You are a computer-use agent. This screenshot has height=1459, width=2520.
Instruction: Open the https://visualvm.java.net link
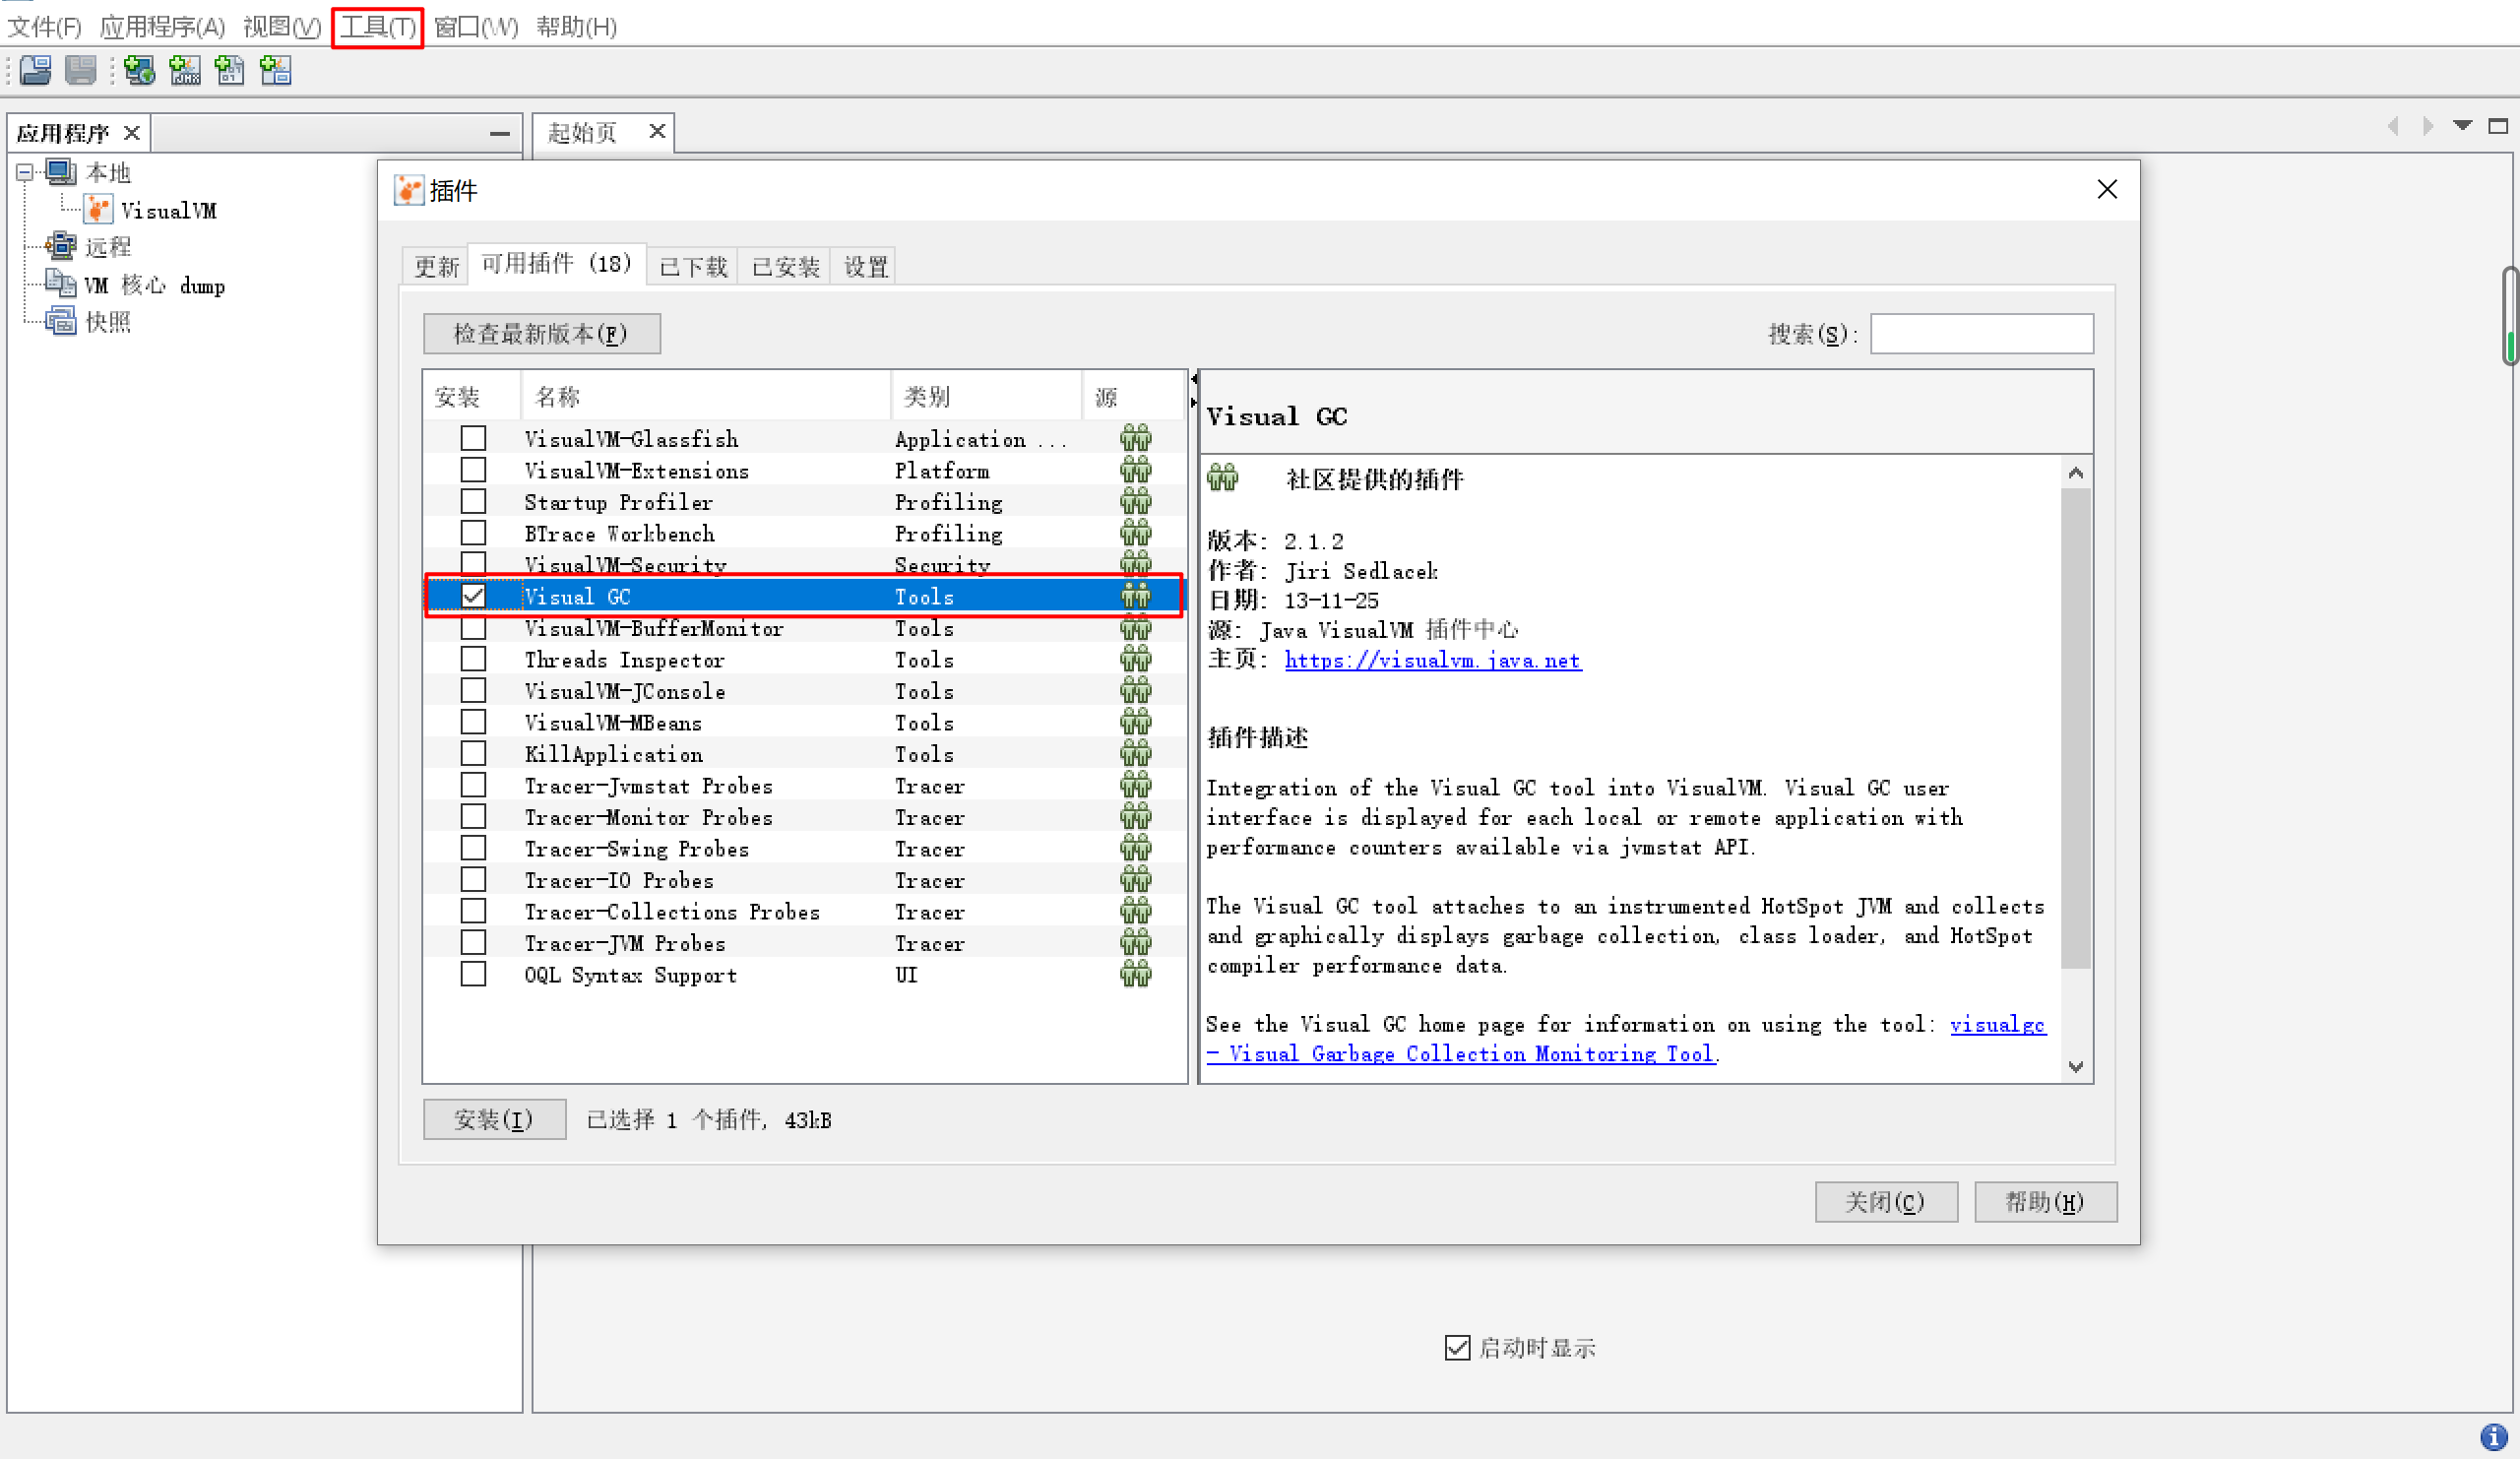[1432, 660]
